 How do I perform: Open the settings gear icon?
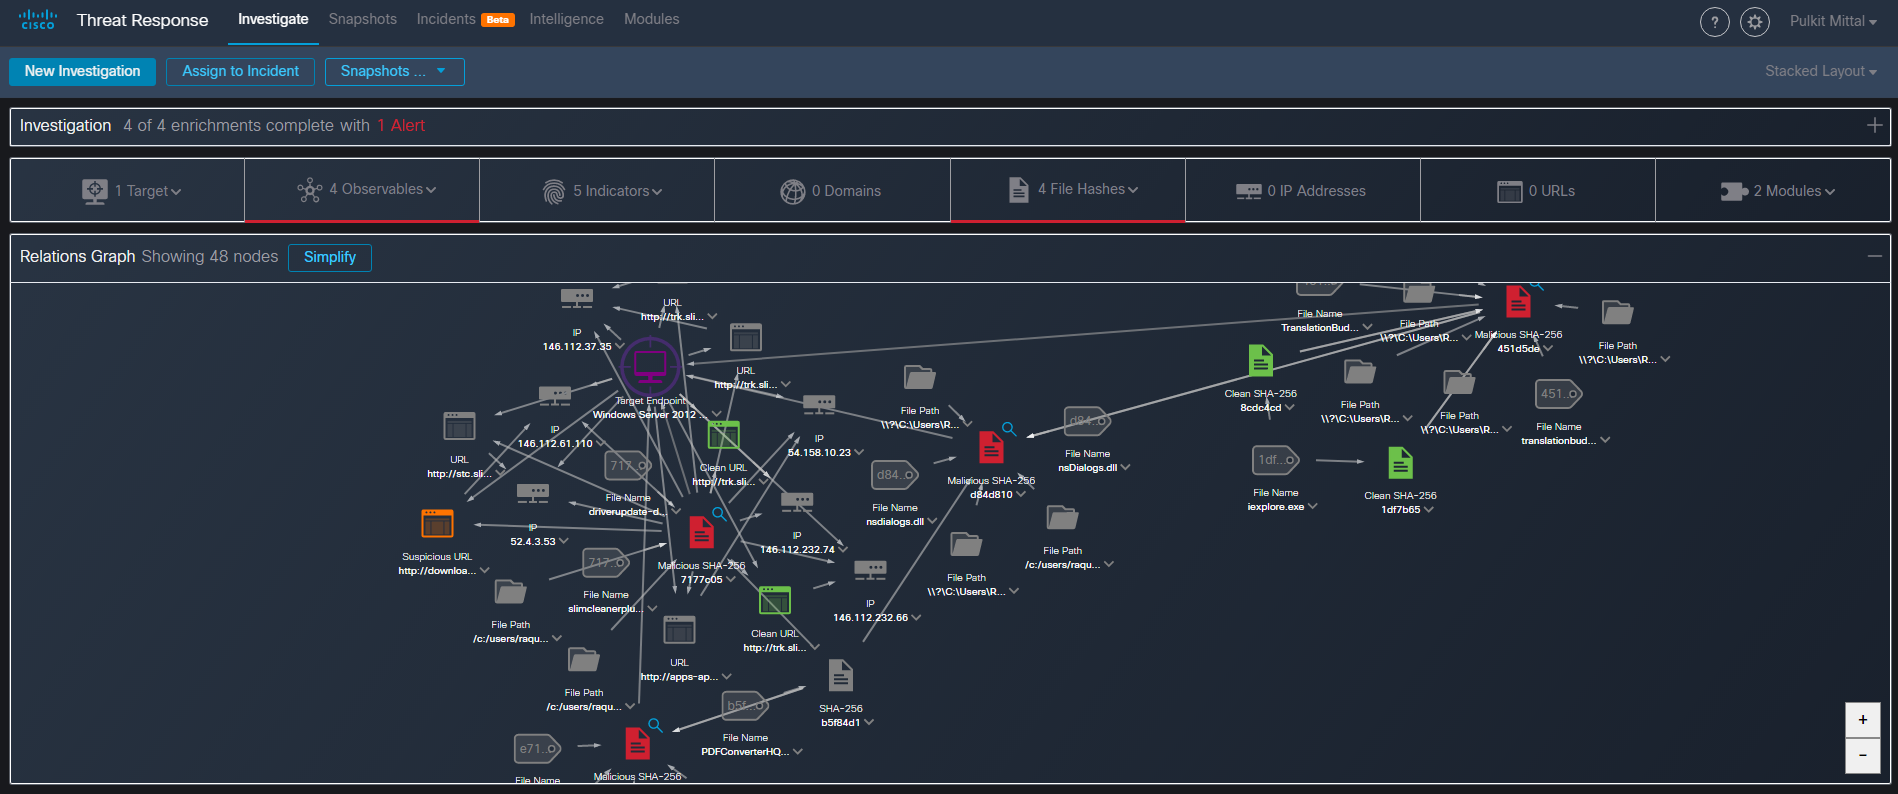(1754, 21)
